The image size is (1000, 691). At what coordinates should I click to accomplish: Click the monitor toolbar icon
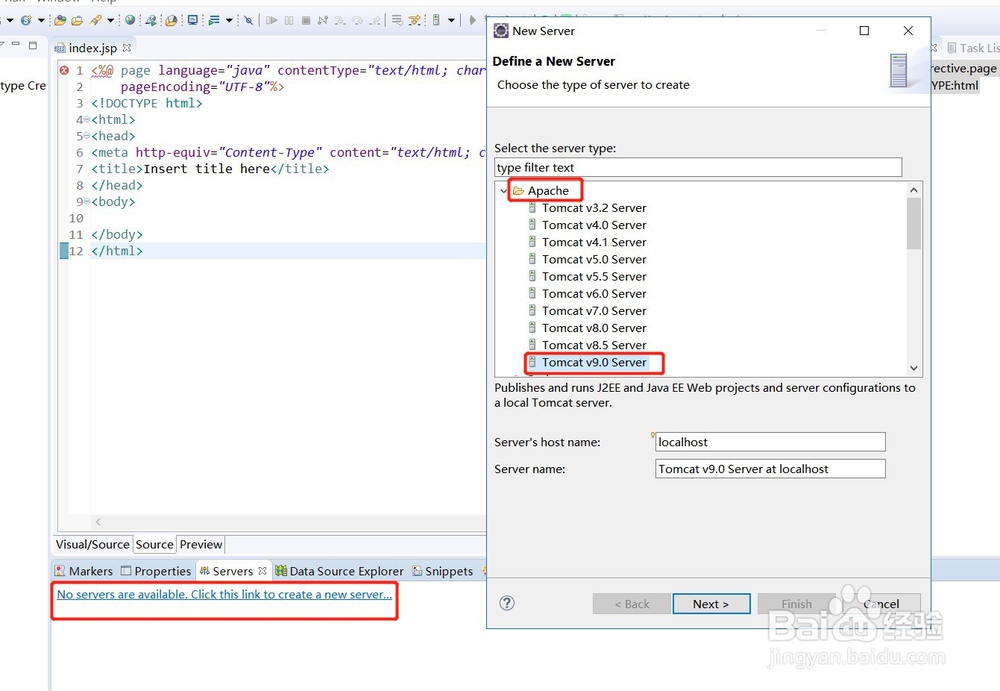click(193, 20)
